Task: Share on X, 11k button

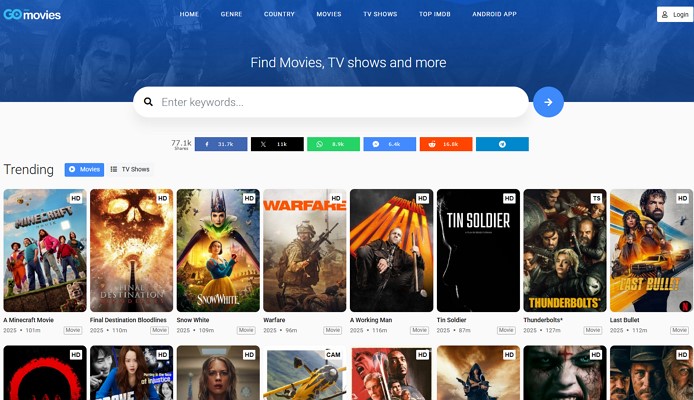Action: [277, 144]
